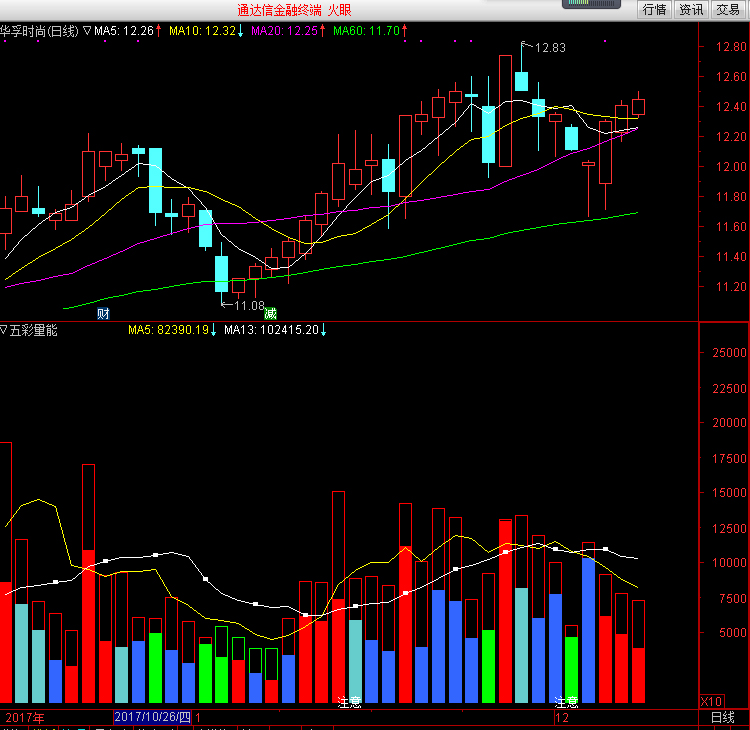Select the 五彩量能 indicator name
750x730 pixels.
click(x=33, y=330)
